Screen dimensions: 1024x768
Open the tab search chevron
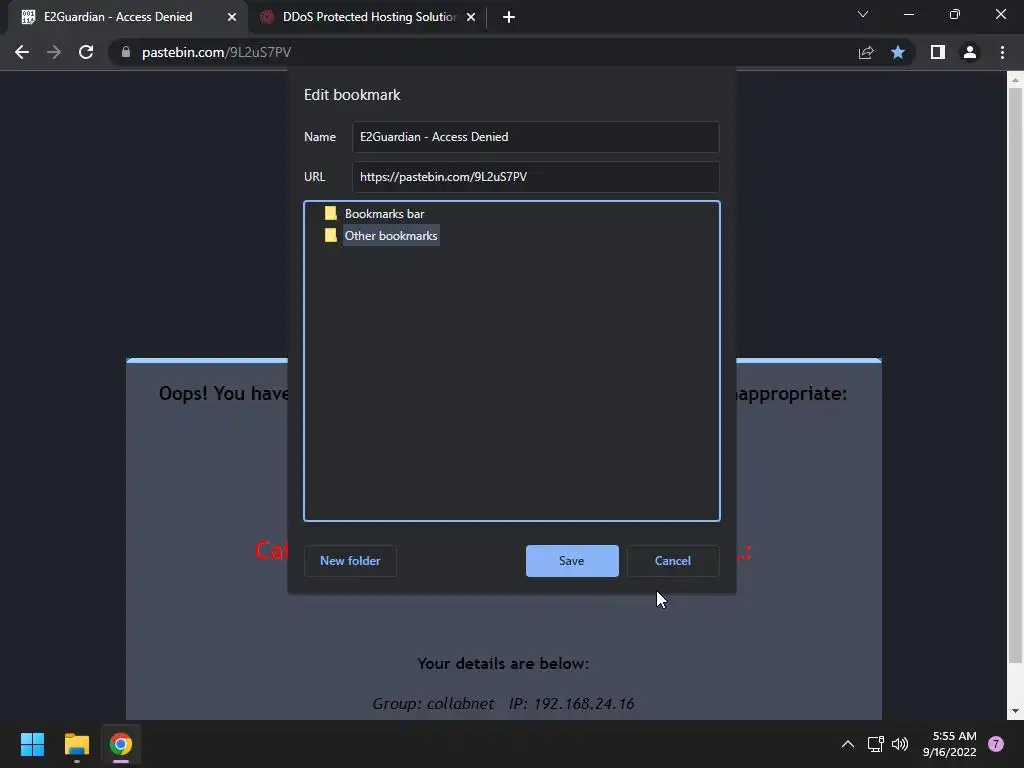863,14
